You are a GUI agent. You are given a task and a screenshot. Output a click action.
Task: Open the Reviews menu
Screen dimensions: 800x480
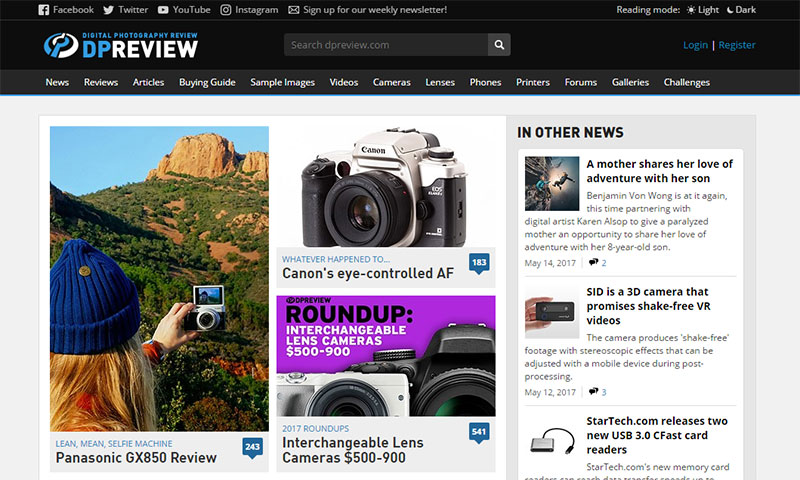(x=101, y=82)
